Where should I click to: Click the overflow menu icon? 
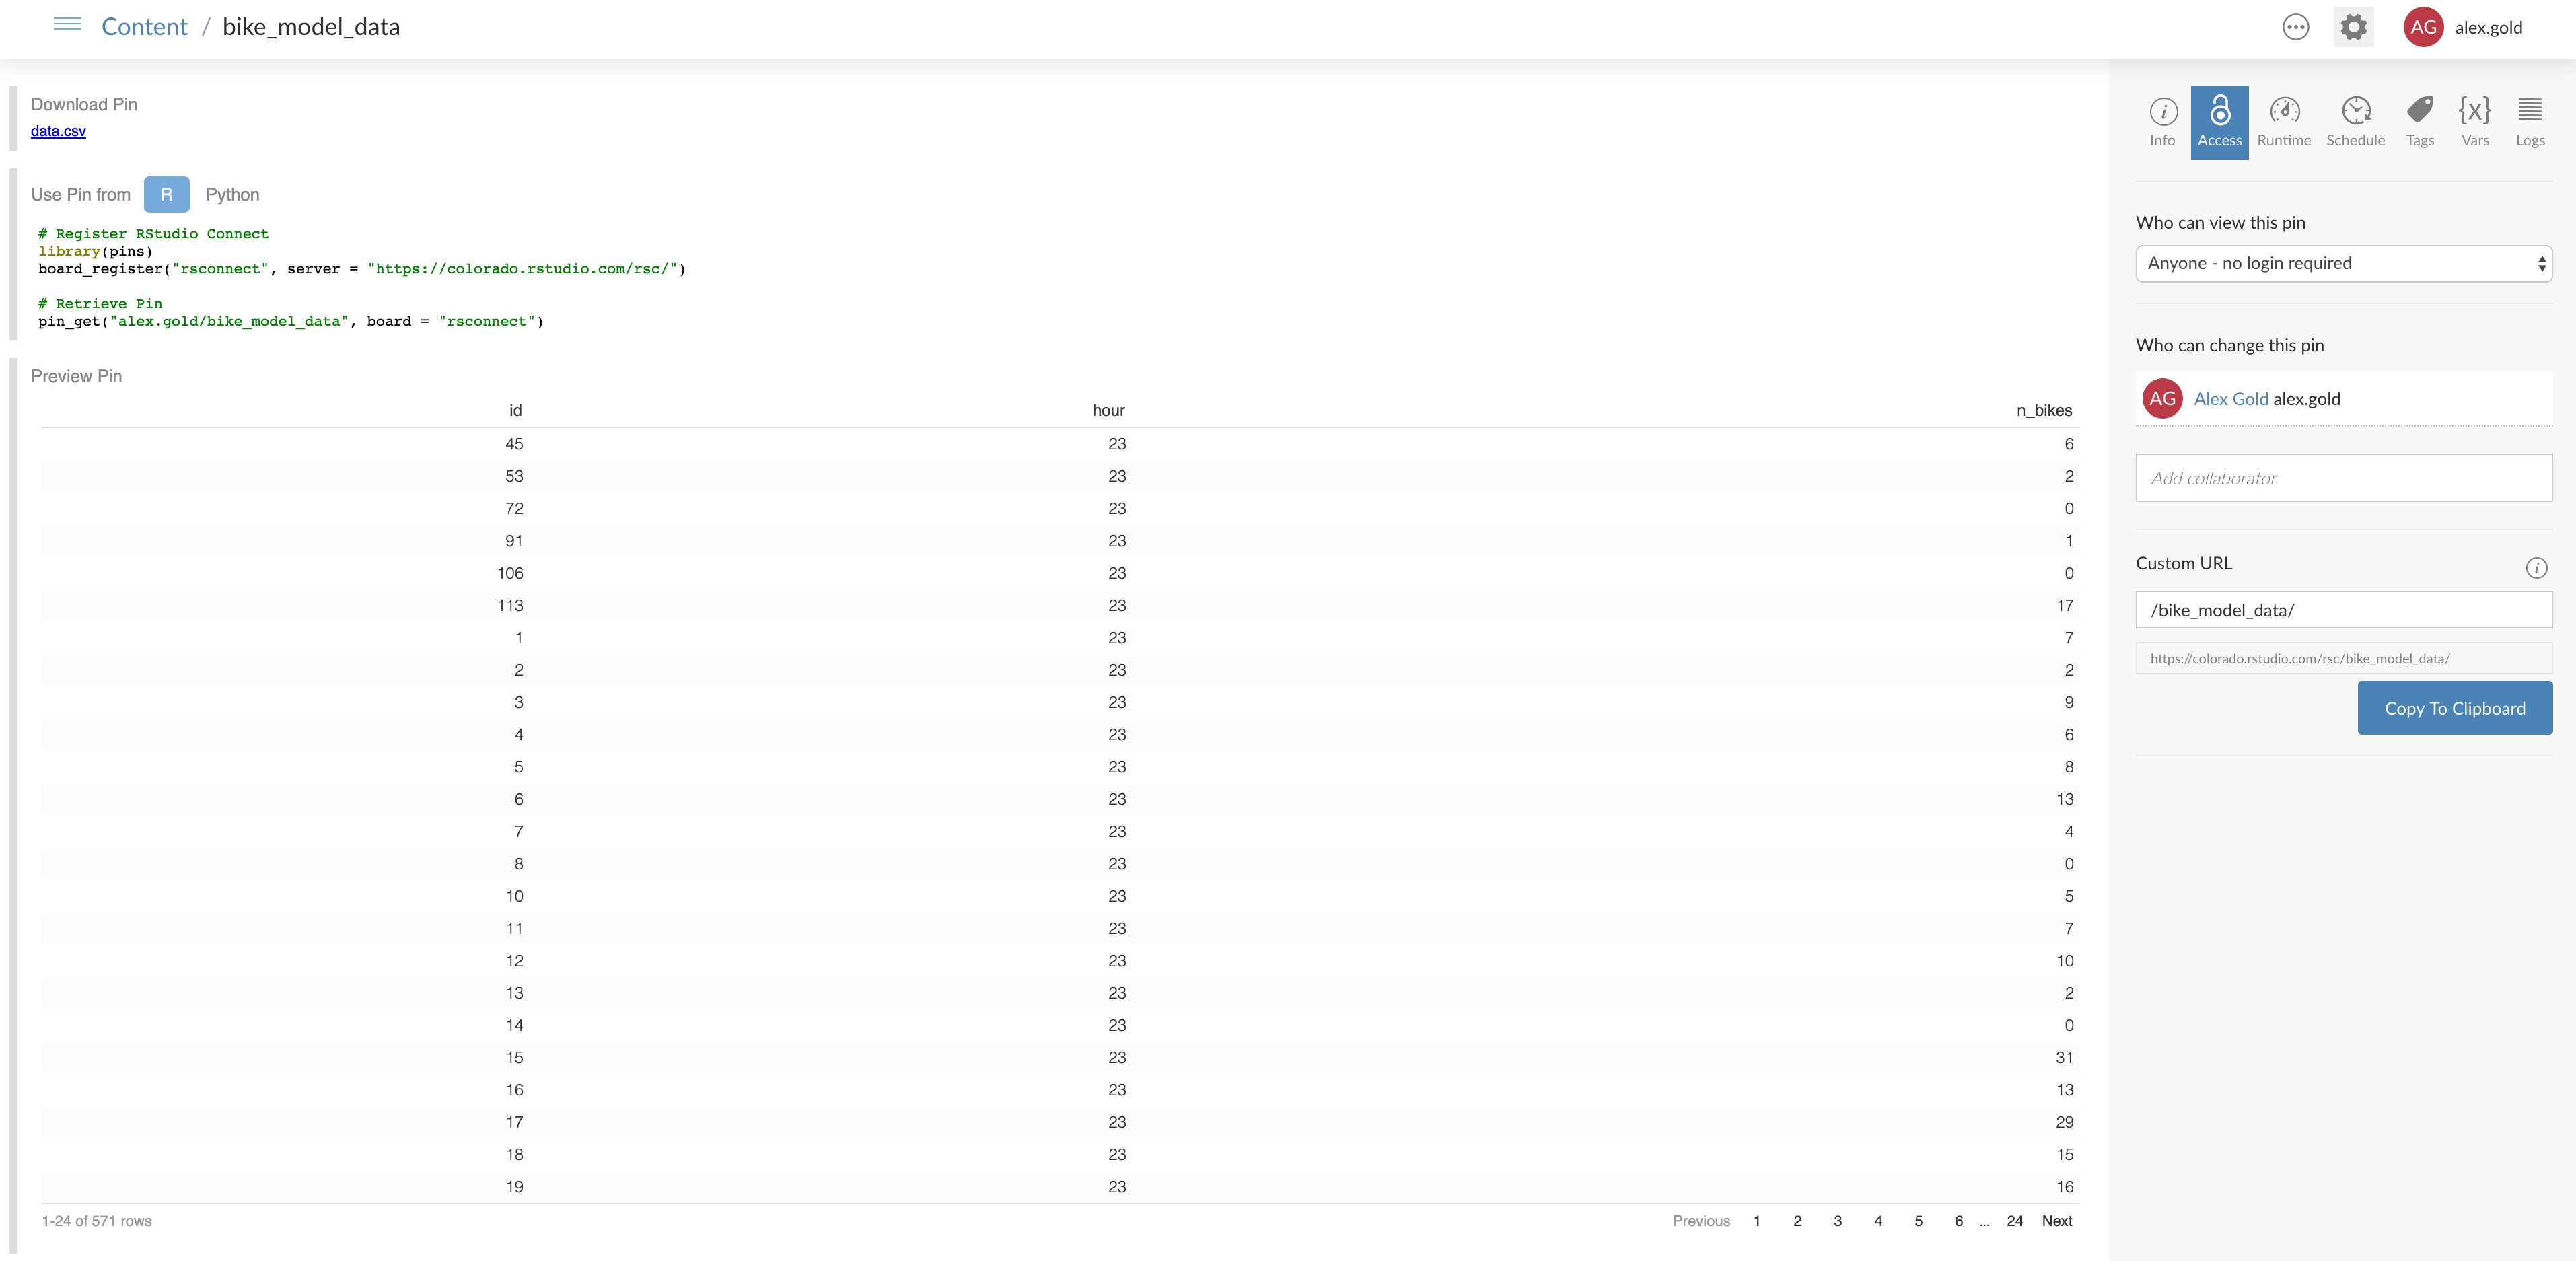tap(2297, 26)
